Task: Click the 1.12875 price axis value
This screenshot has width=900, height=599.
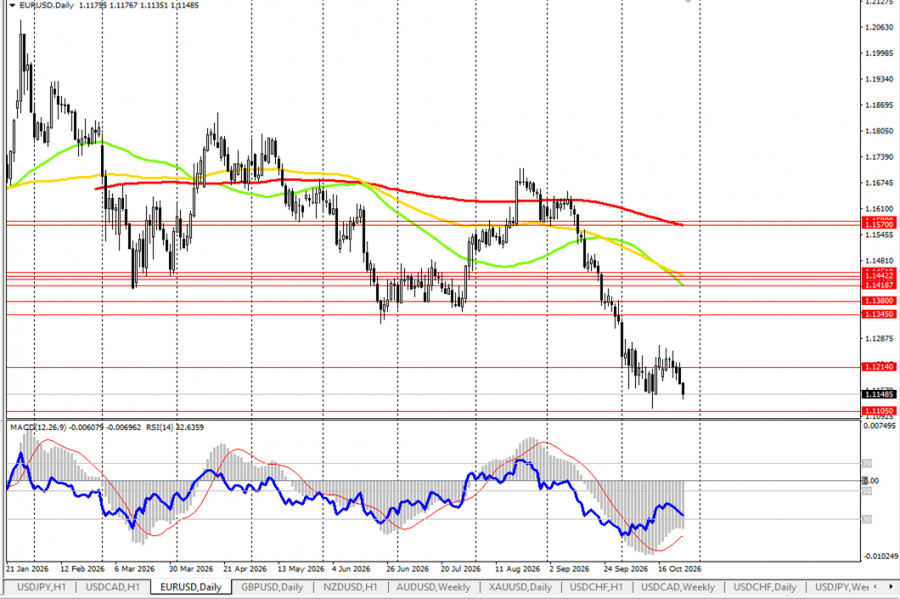Action: [x=879, y=338]
